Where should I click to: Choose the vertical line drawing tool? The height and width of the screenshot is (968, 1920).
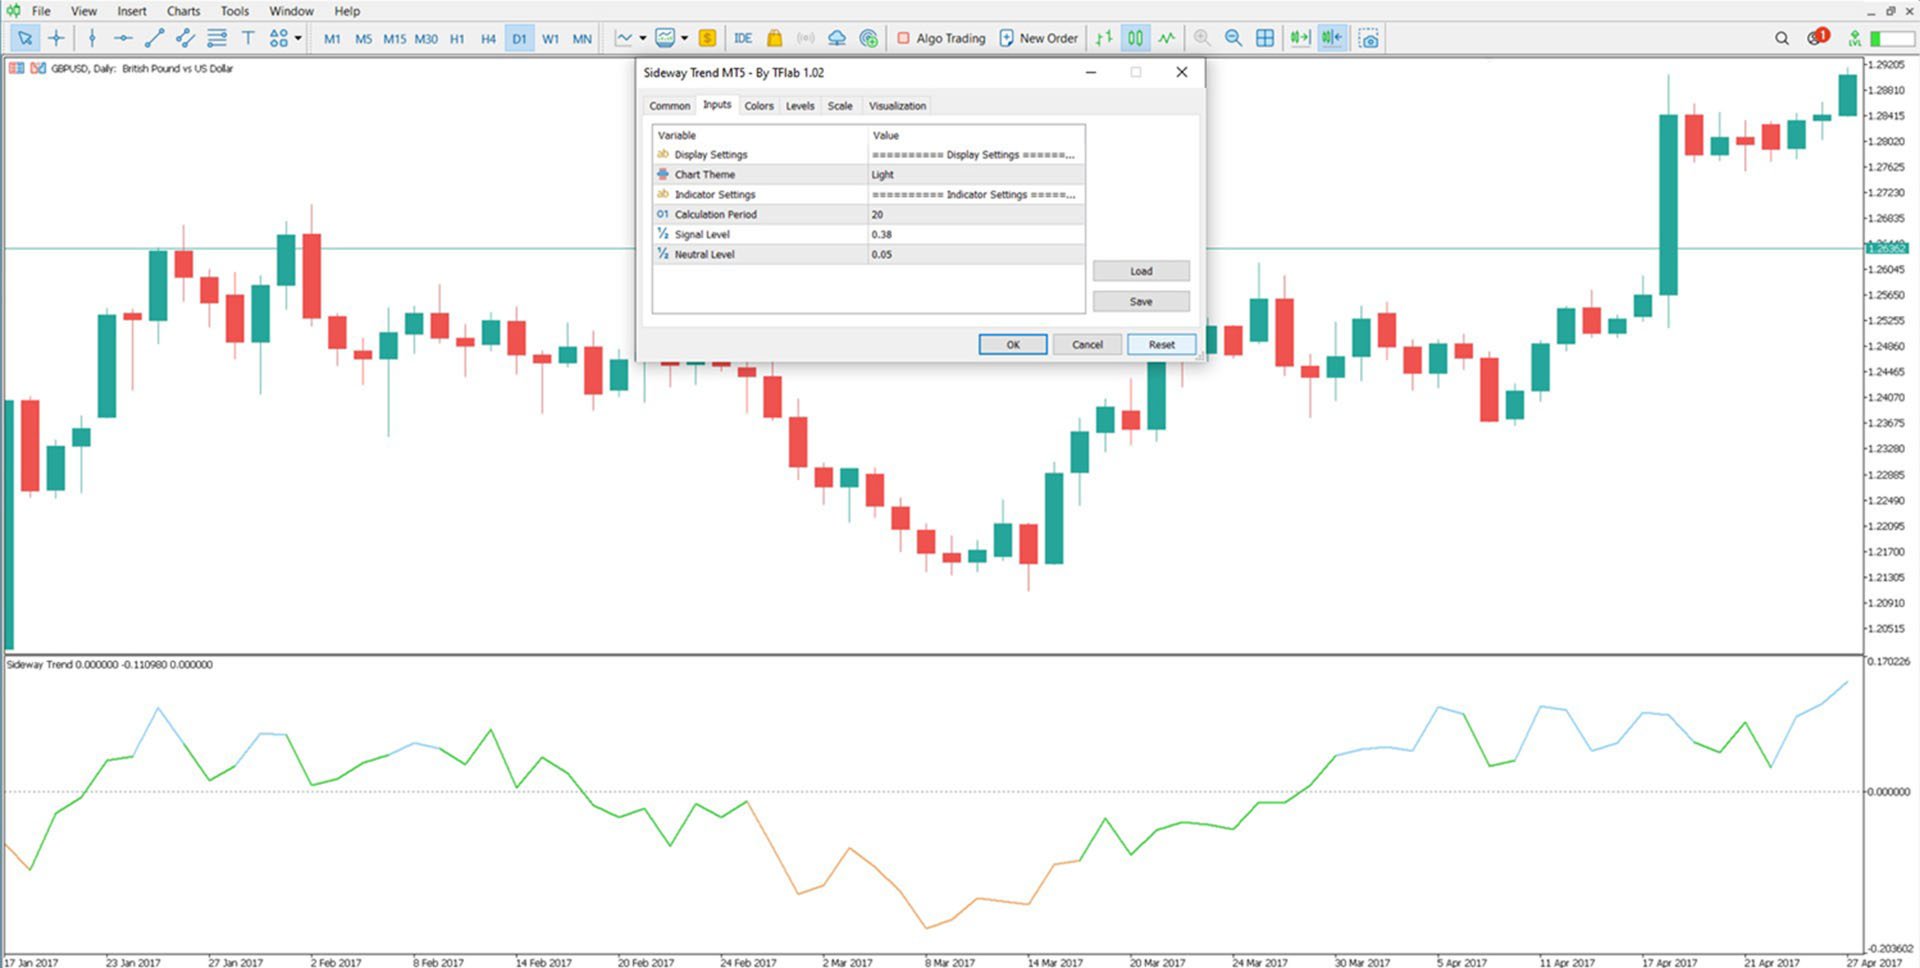coord(92,38)
